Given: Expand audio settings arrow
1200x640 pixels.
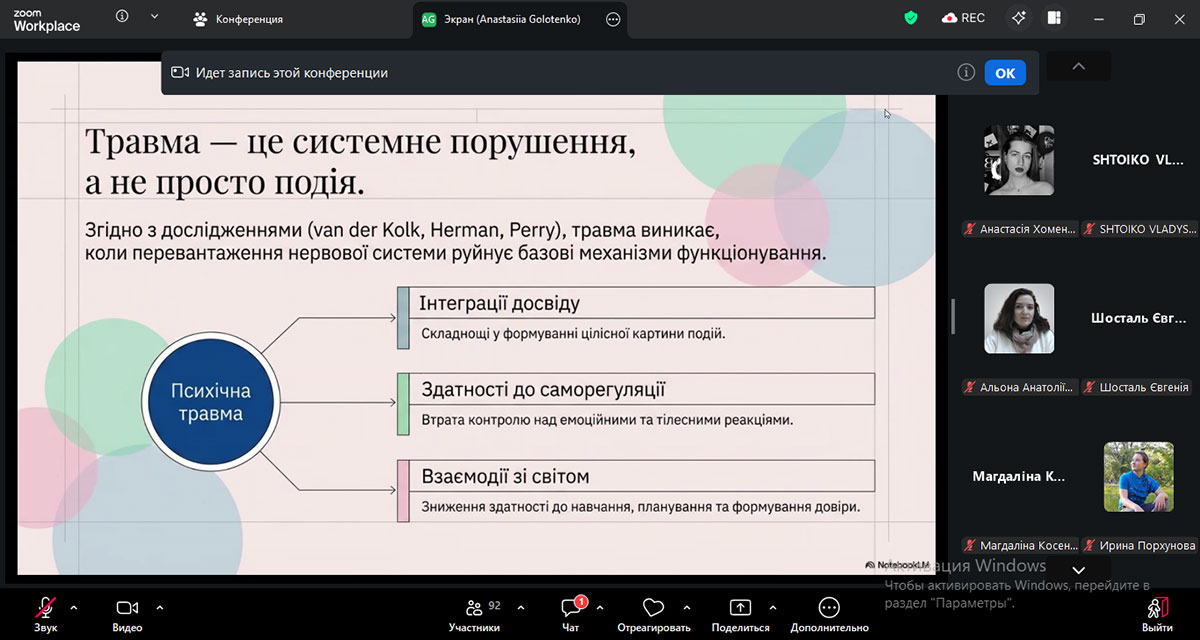Looking at the screenshot, I should (74, 607).
